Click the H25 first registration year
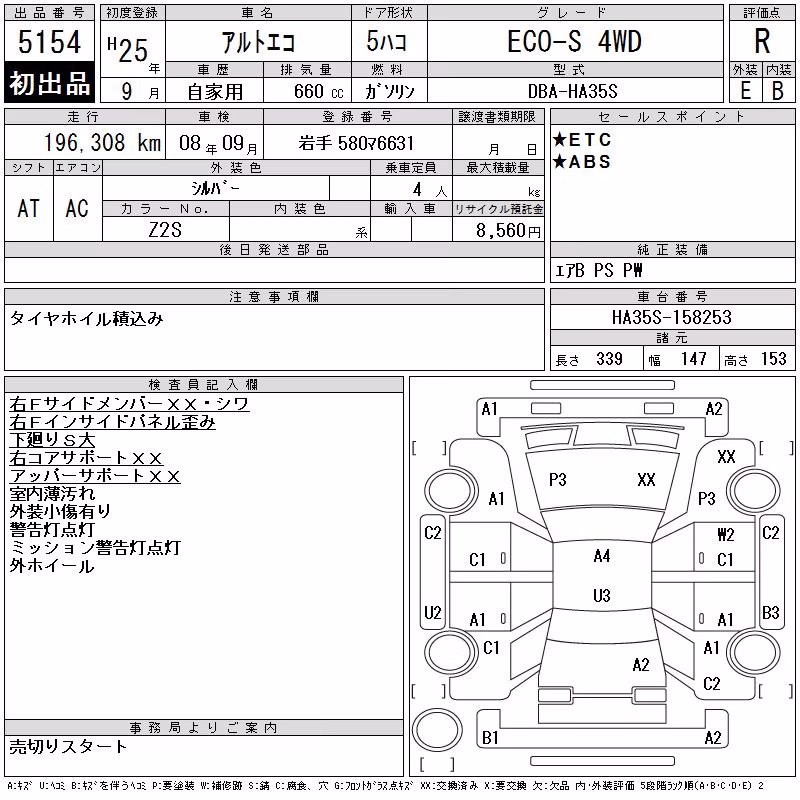The height and width of the screenshot is (800, 800). click(129, 49)
